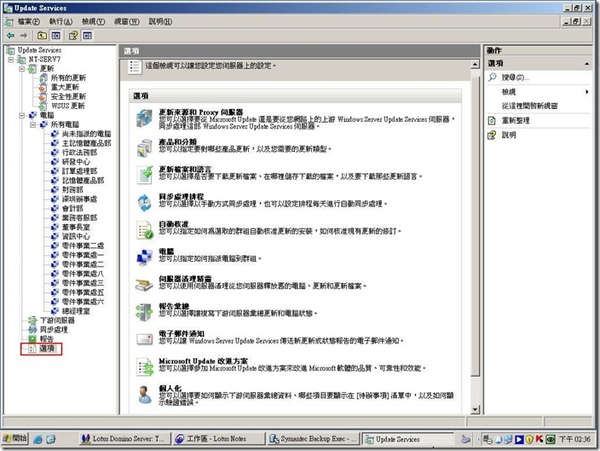Open the 更新來源和 Proxy 伺服器 link

point(201,112)
